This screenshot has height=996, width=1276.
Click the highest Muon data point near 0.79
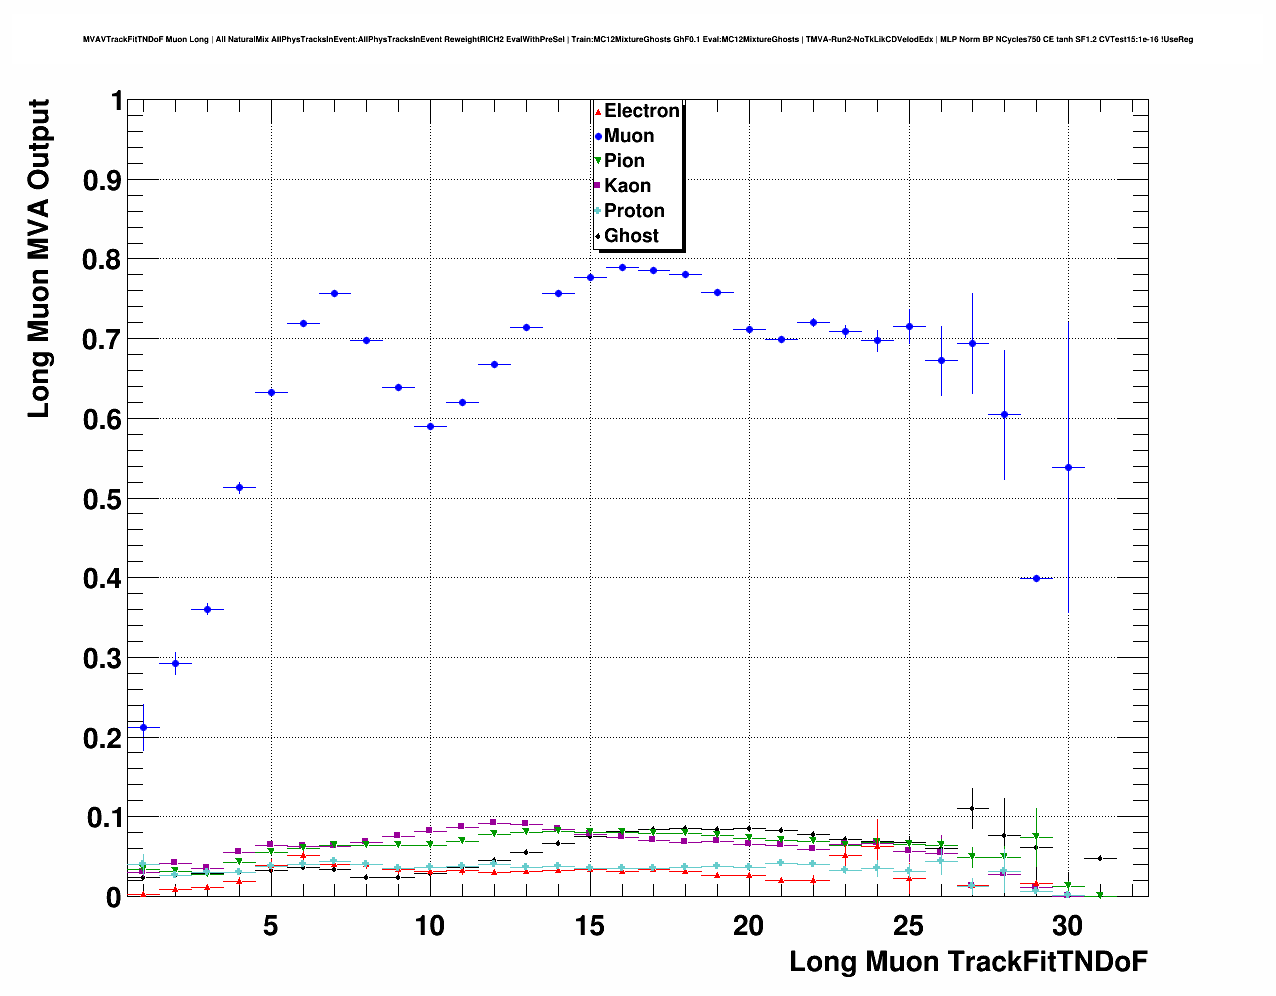(x=622, y=267)
